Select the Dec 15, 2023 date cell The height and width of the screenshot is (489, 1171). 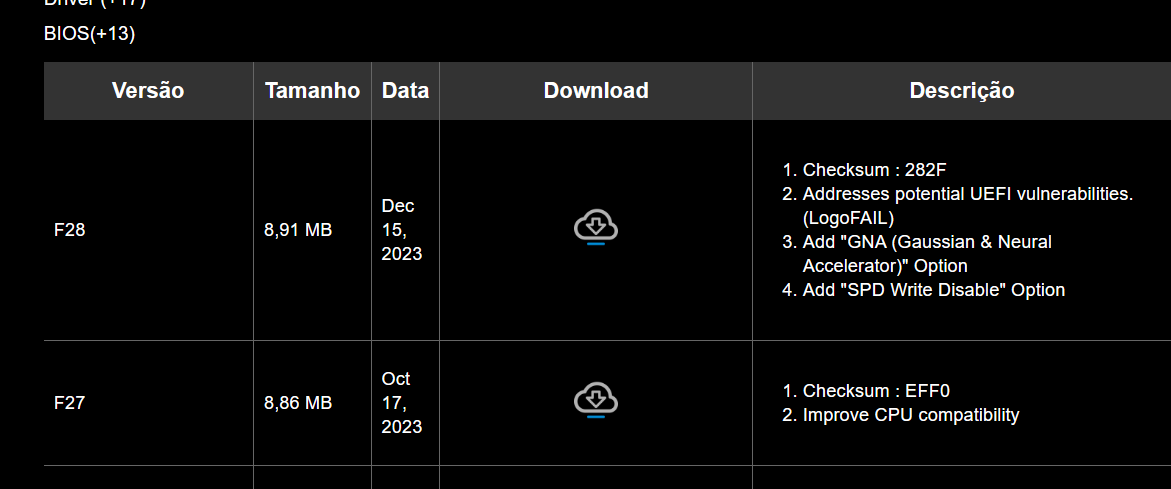[x=402, y=230]
